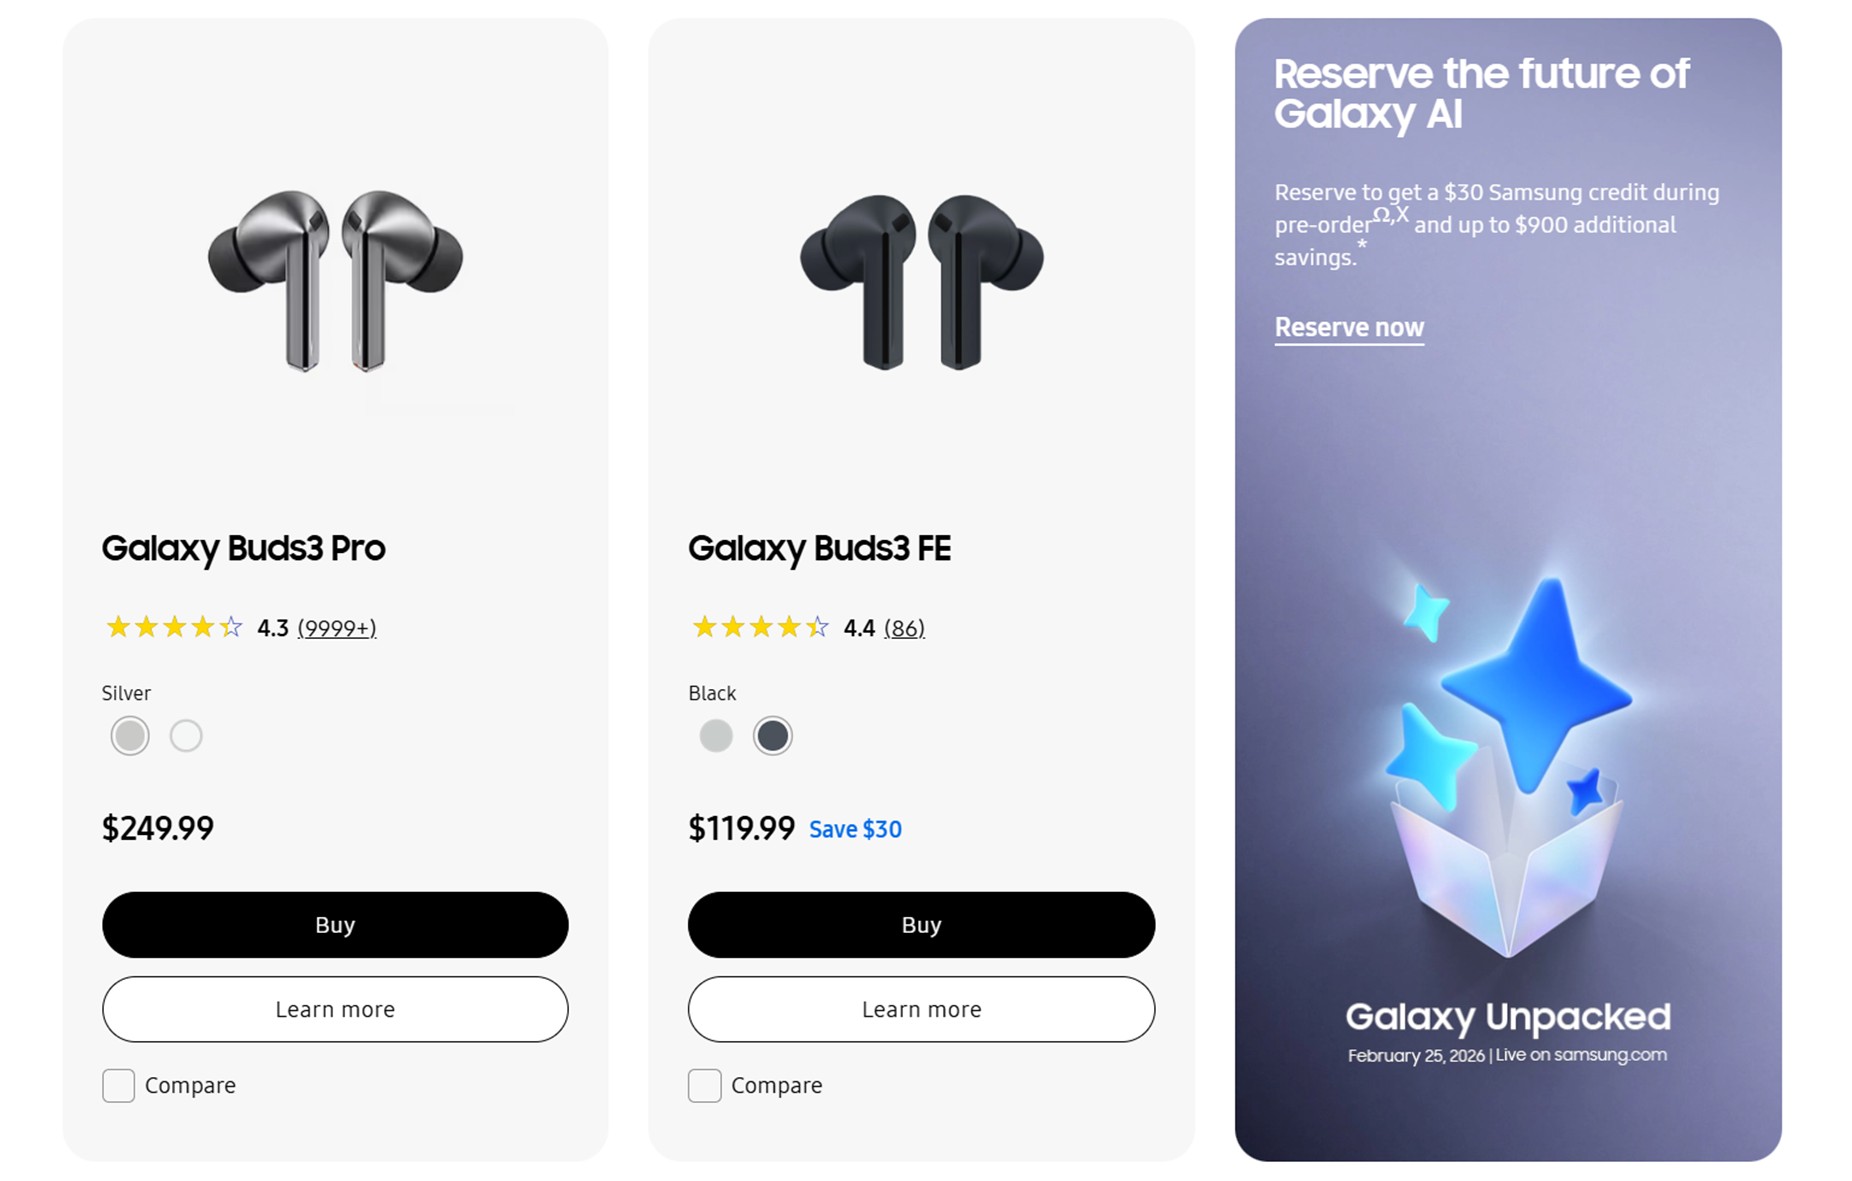The height and width of the screenshot is (1181, 1852).
Task: Open the (86) reviews for Galaxy Buds3 FE
Action: [904, 628]
